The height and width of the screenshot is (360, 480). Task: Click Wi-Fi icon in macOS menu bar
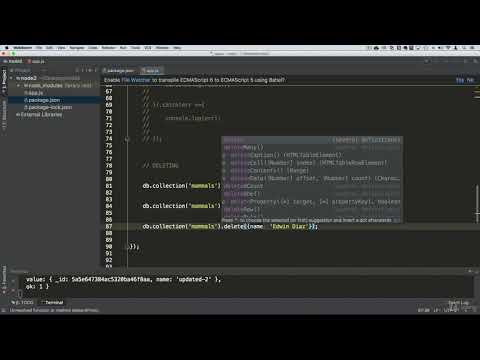(448, 48)
